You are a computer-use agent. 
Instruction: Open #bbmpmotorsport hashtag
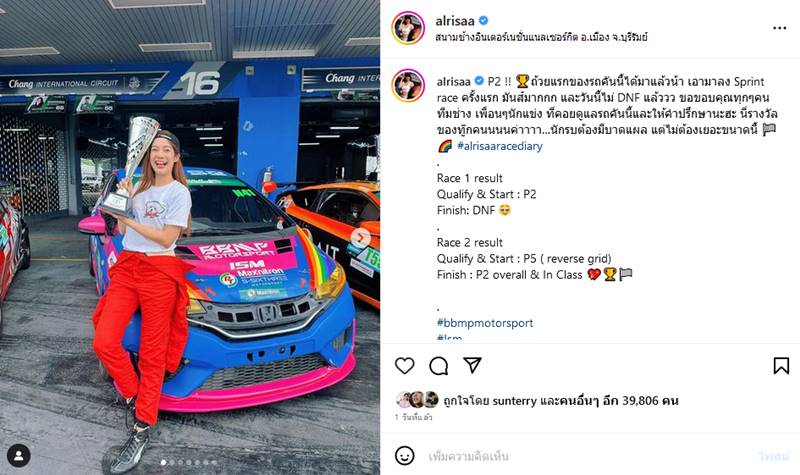pyautogui.click(x=485, y=323)
